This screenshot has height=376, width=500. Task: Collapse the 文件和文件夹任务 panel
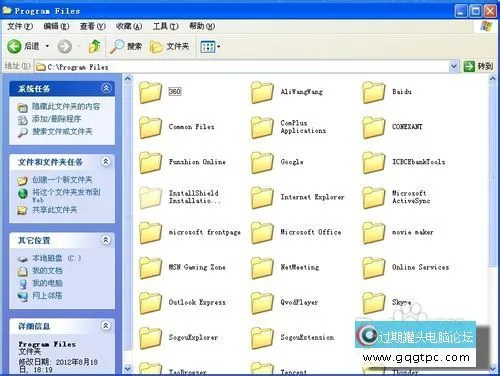[x=106, y=162]
